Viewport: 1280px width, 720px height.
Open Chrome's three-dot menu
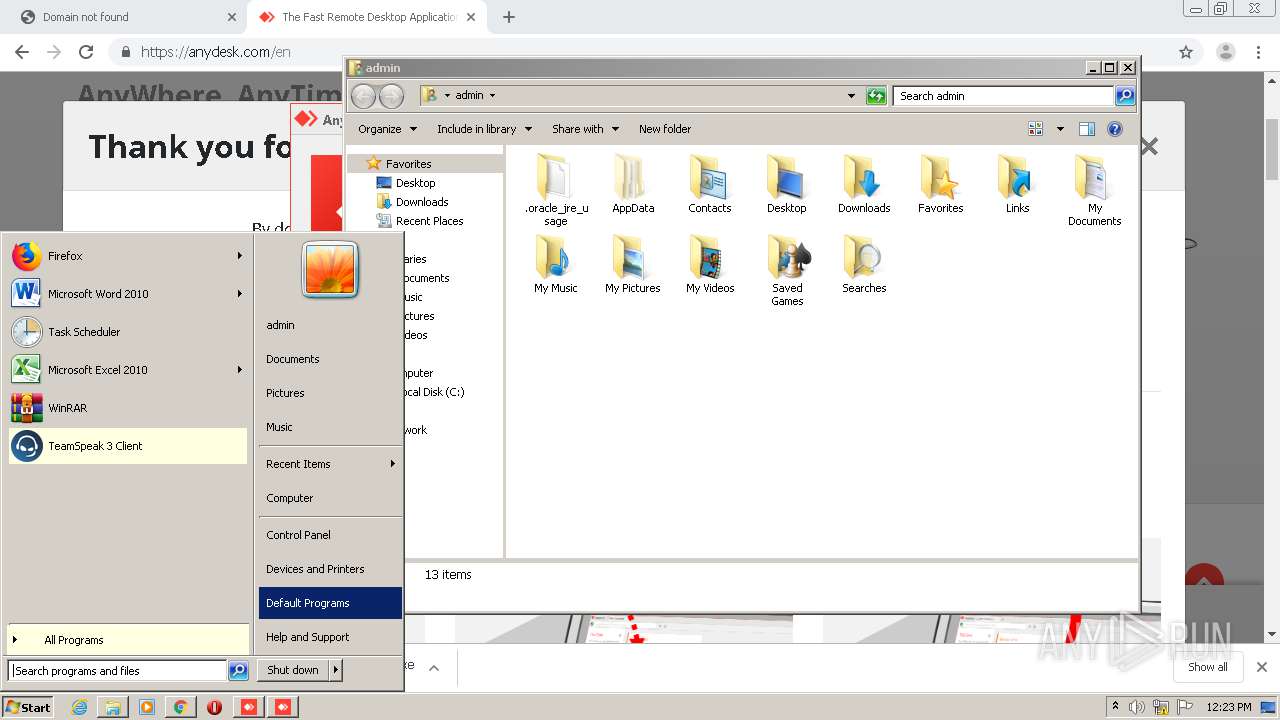point(1258,52)
